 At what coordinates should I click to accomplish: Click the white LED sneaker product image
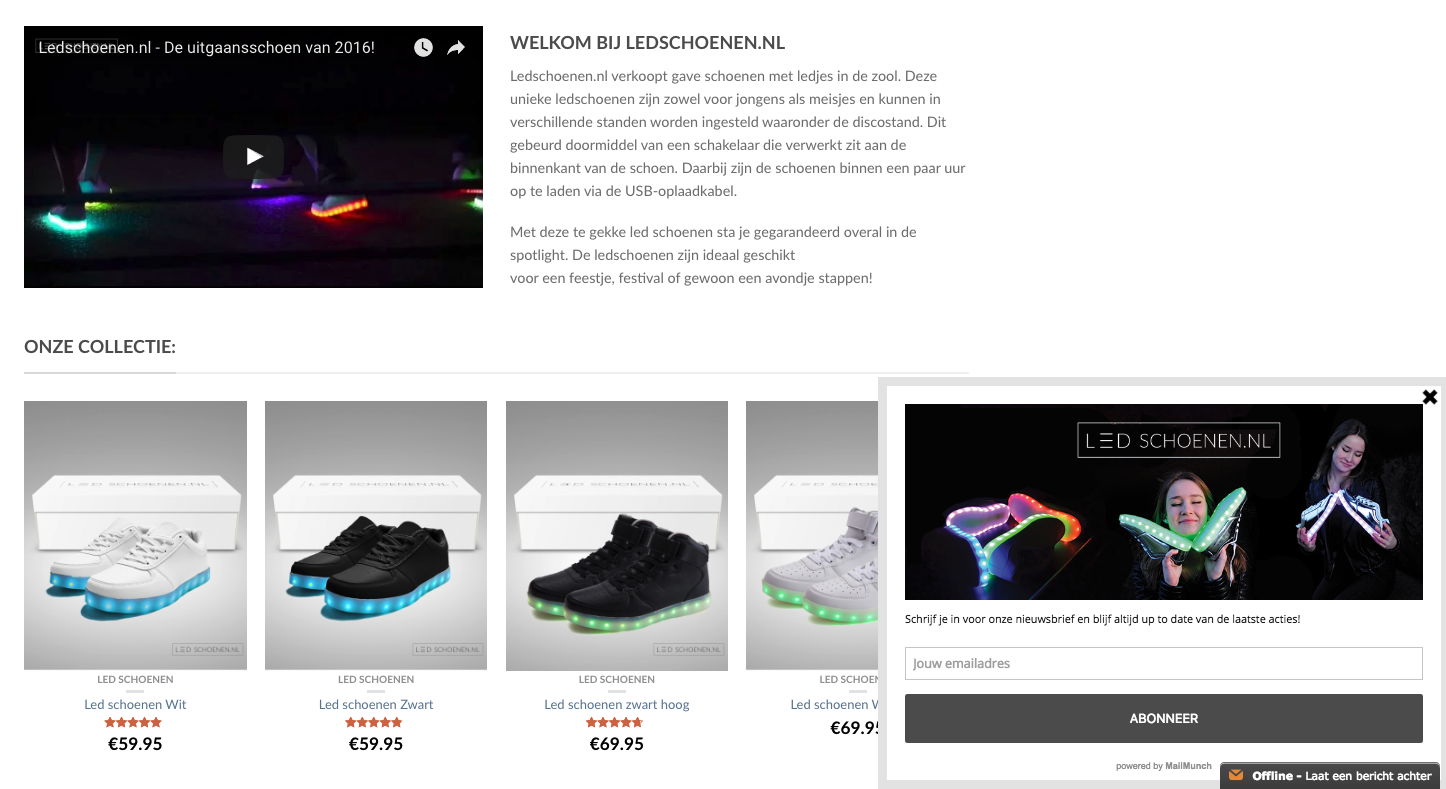pyautogui.click(x=135, y=535)
